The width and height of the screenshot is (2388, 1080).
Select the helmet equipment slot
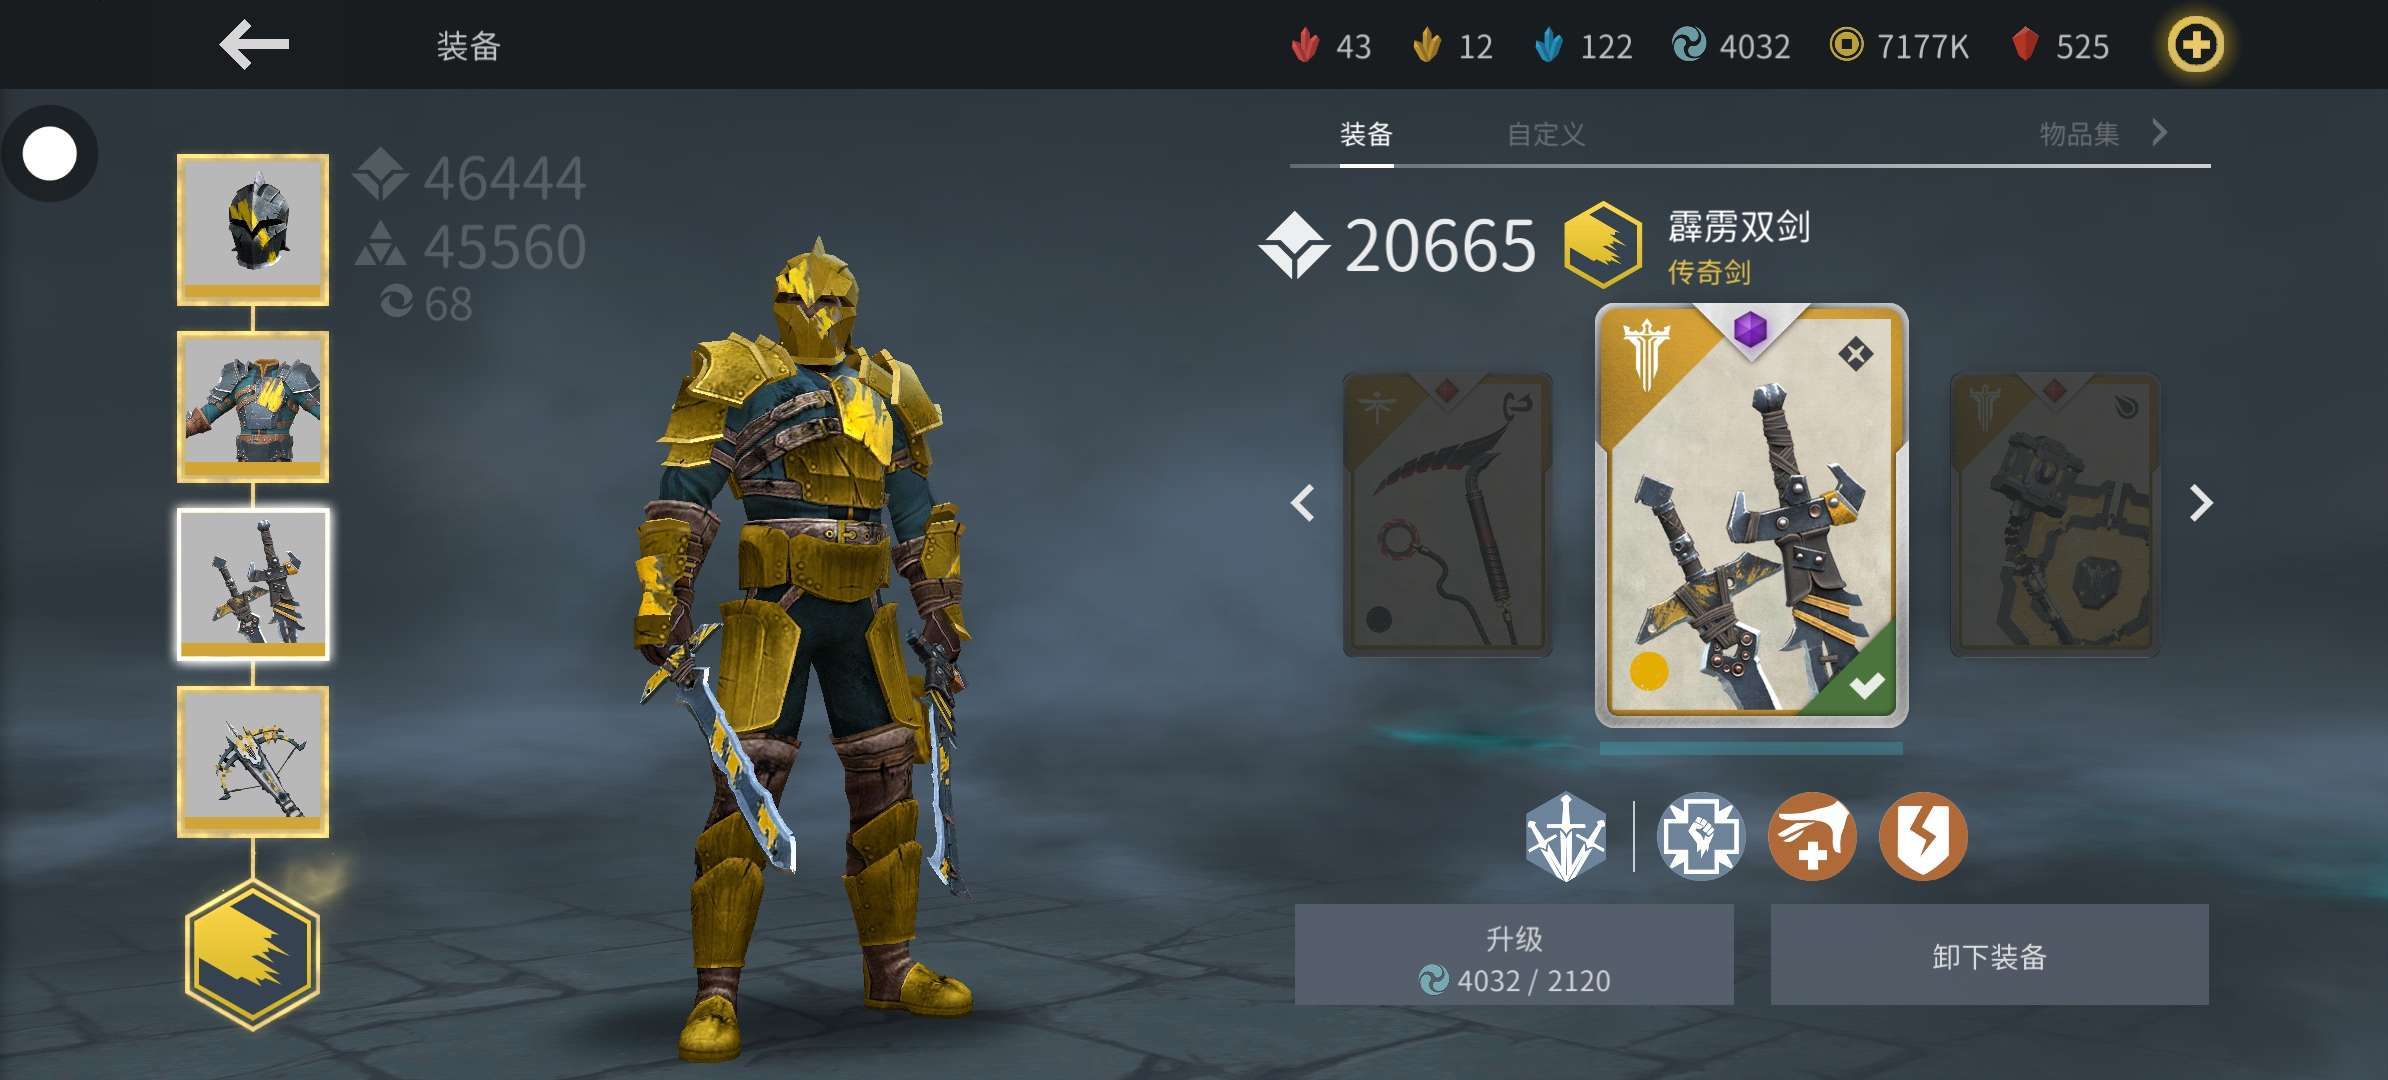(x=253, y=230)
